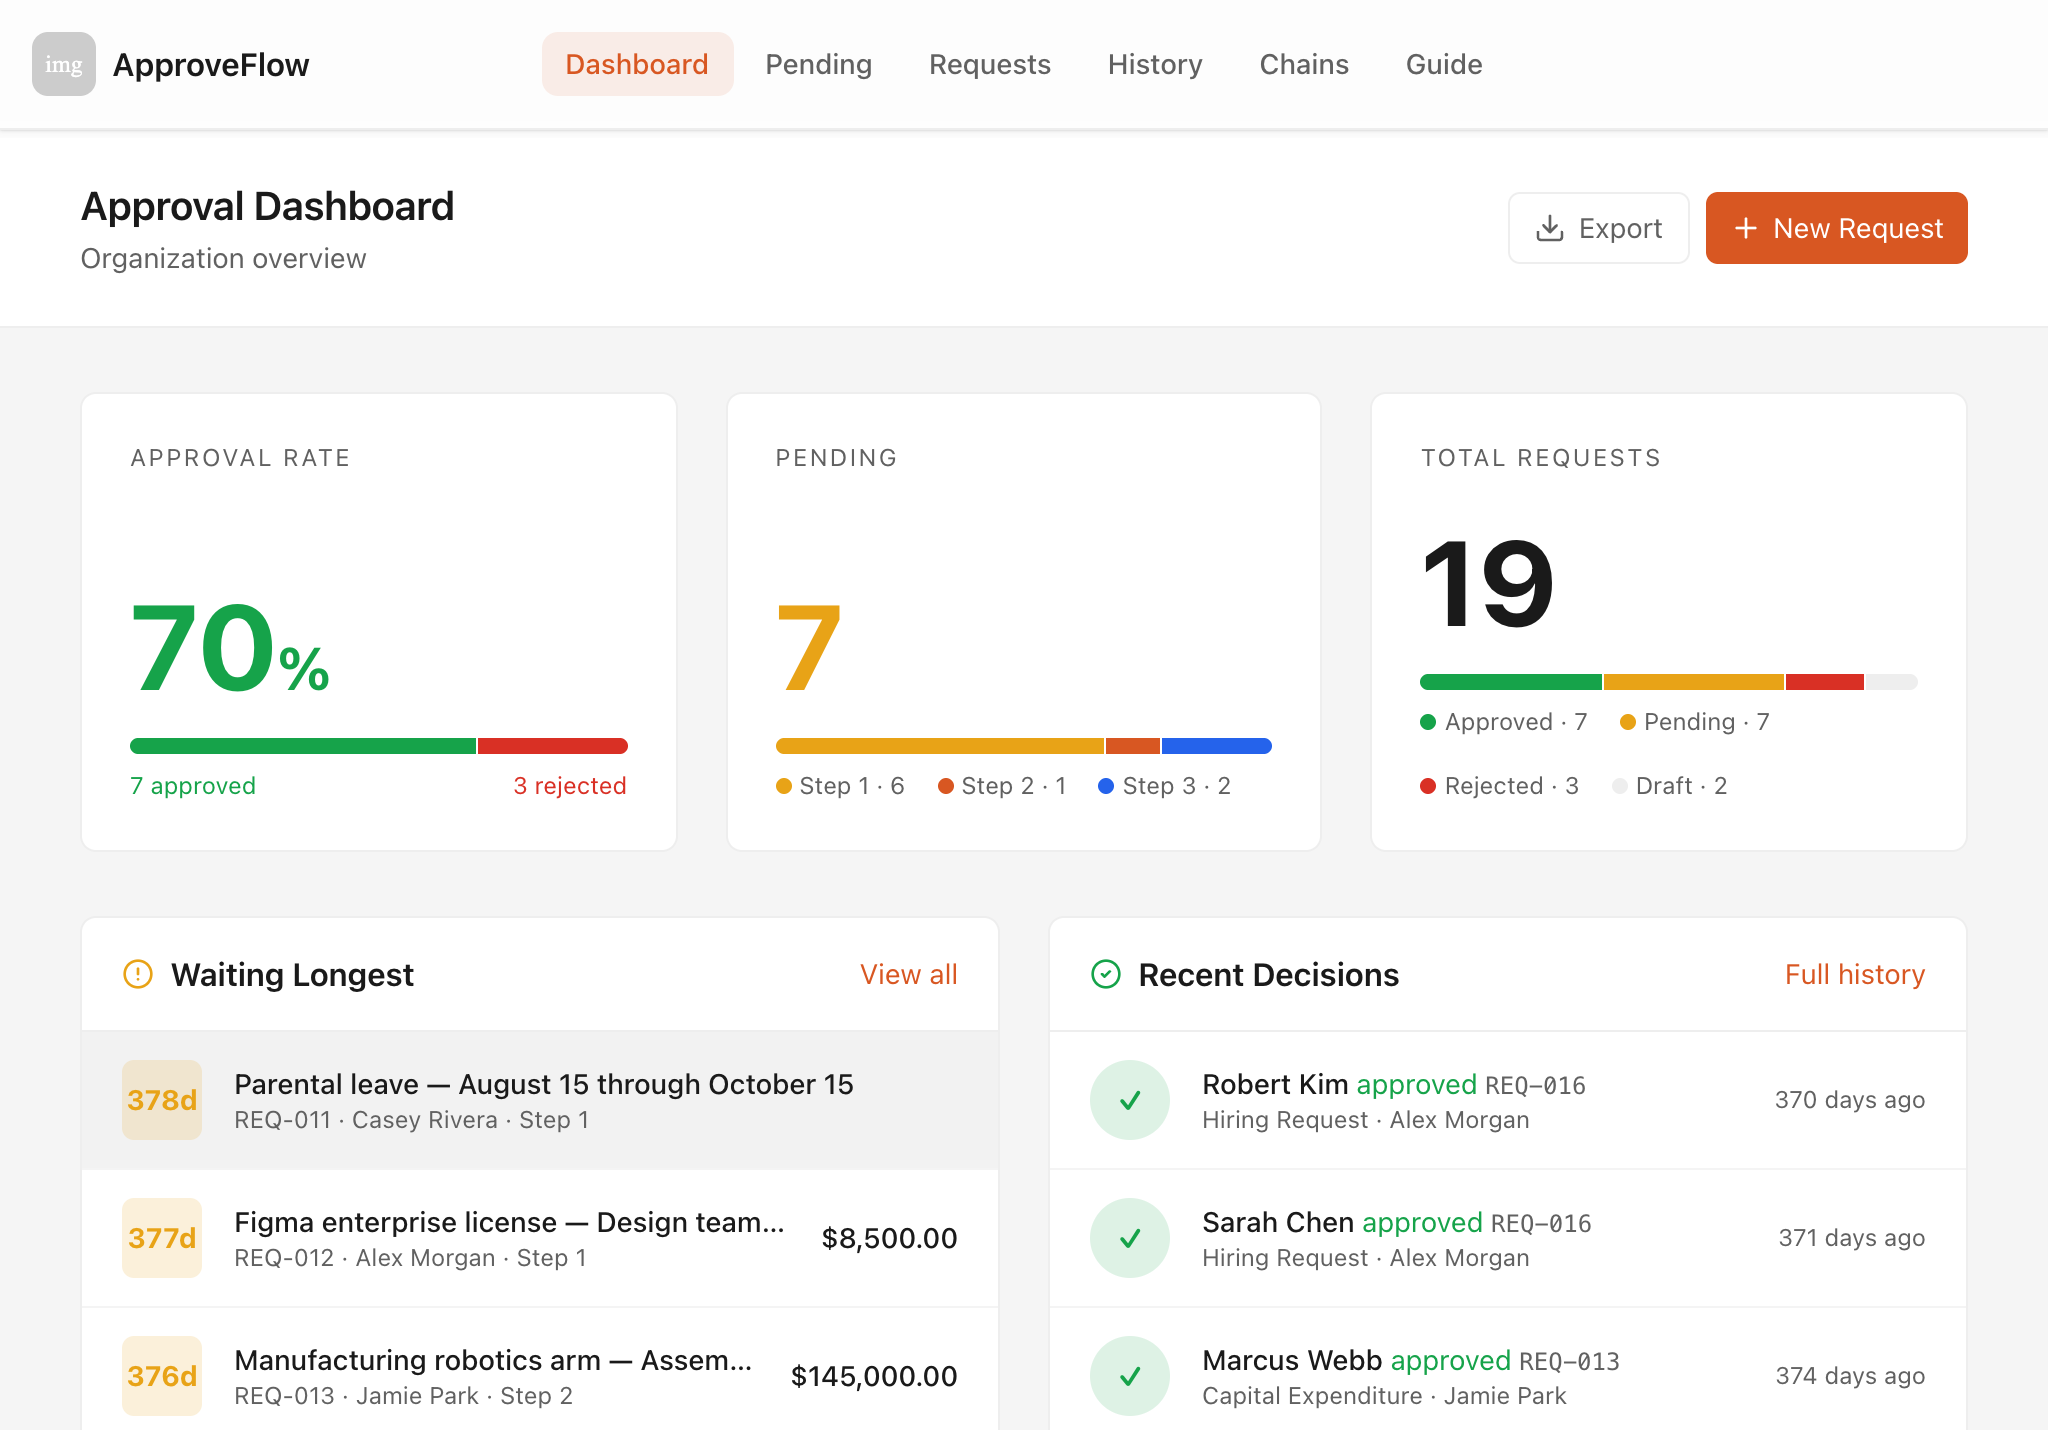Click the $8,500.00 amount
Viewport: 2048px width, 1430px height.
tap(889, 1238)
